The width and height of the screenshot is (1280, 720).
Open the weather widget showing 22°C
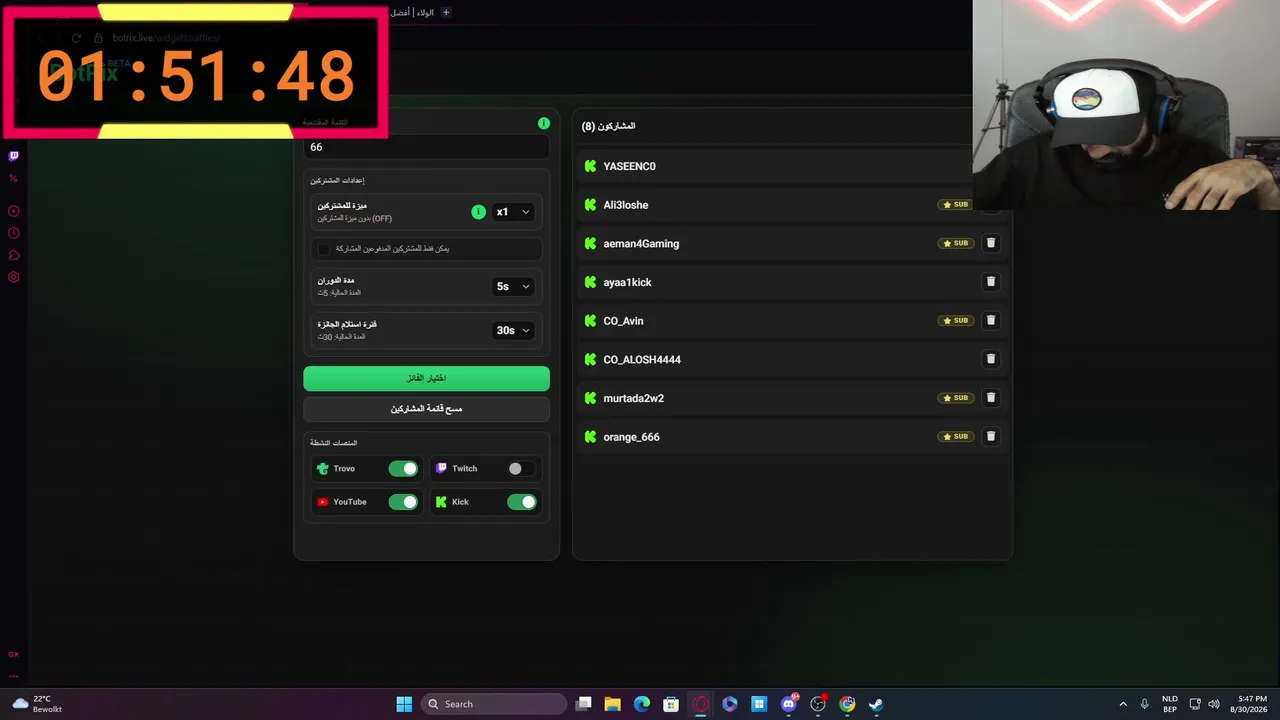click(x=37, y=704)
